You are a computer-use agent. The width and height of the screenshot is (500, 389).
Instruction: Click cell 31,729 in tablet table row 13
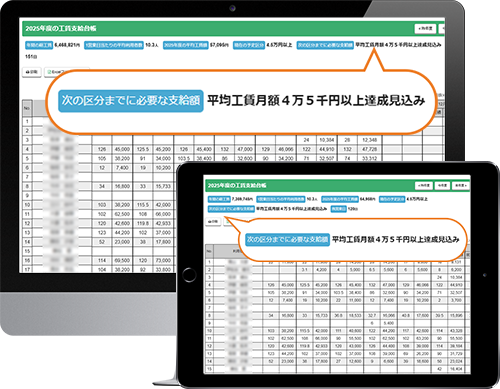456,354
